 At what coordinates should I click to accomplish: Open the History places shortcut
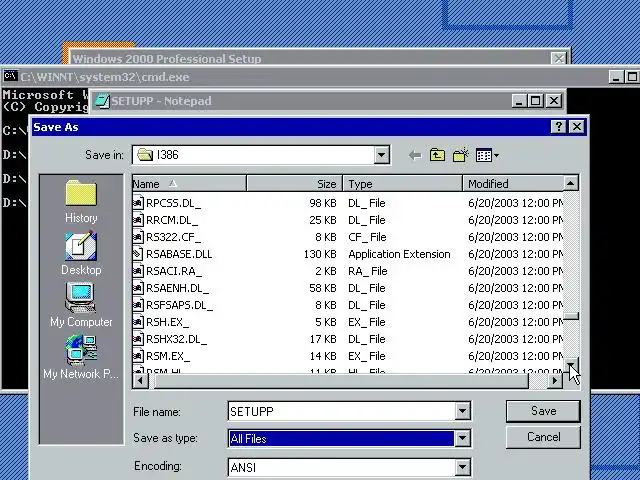click(x=81, y=202)
